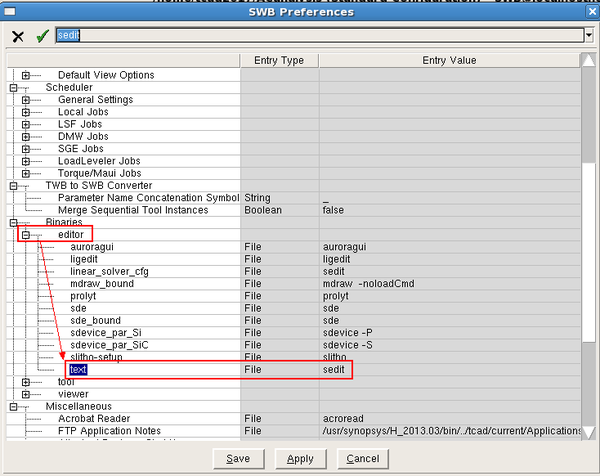Screen dimensions: 600x476
Task: Expand DMW Jobs node
Action: coord(26,137)
